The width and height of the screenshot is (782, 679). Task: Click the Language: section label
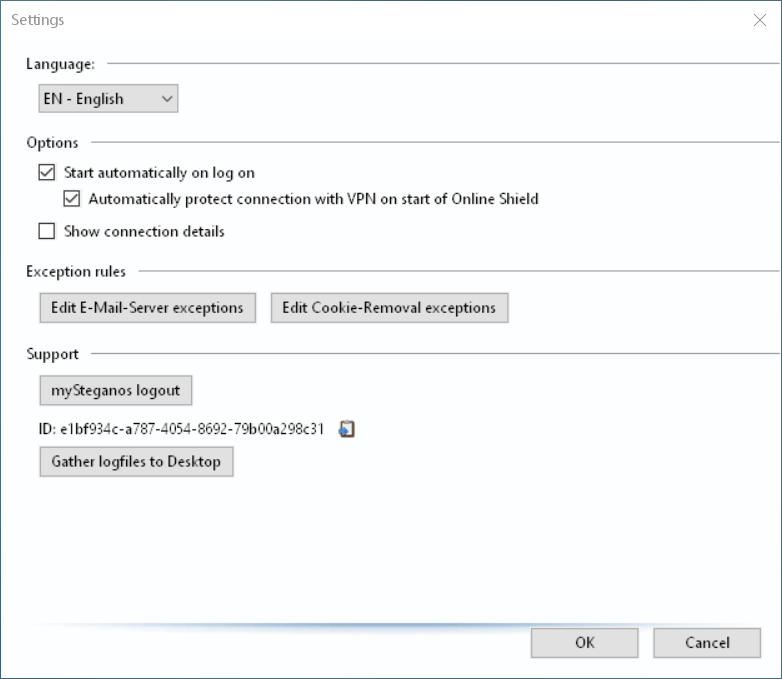coord(60,64)
